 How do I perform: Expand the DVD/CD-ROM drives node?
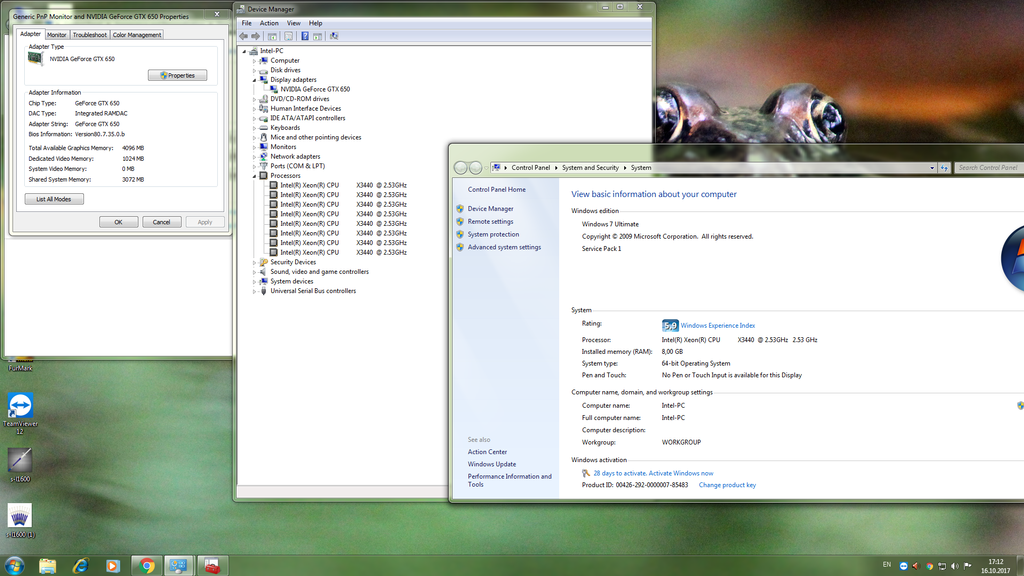pos(255,99)
